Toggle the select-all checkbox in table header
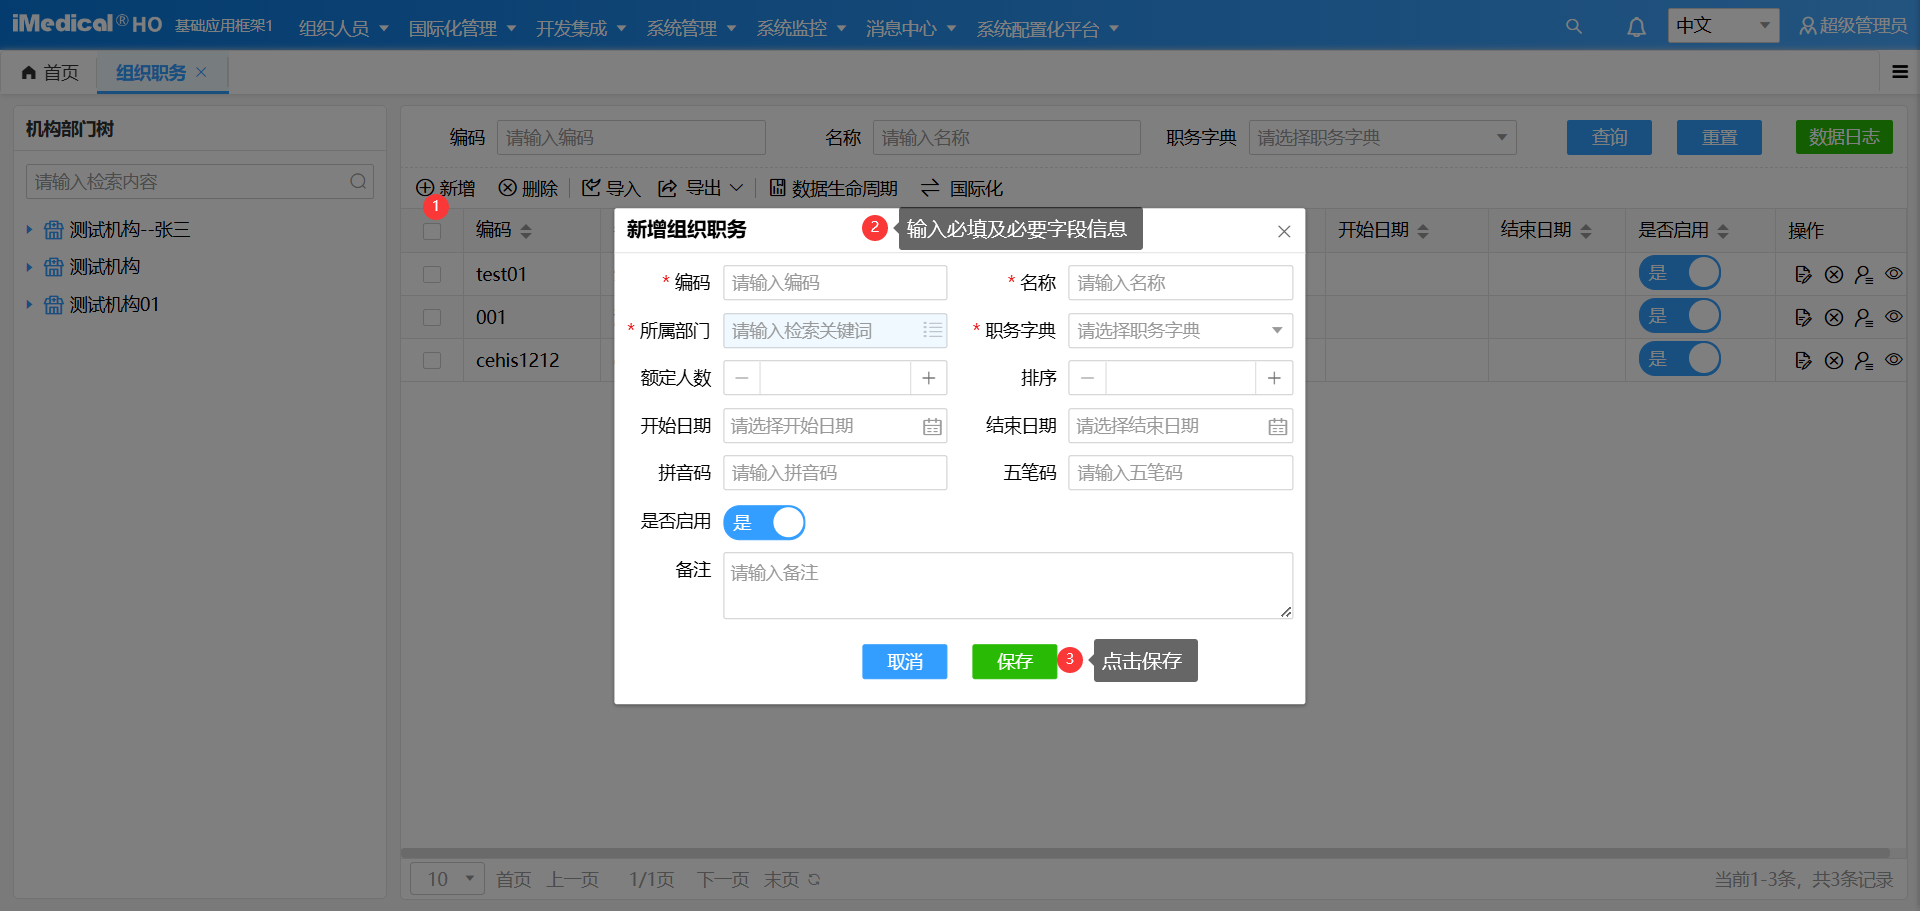This screenshot has height=911, width=1920. click(432, 231)
